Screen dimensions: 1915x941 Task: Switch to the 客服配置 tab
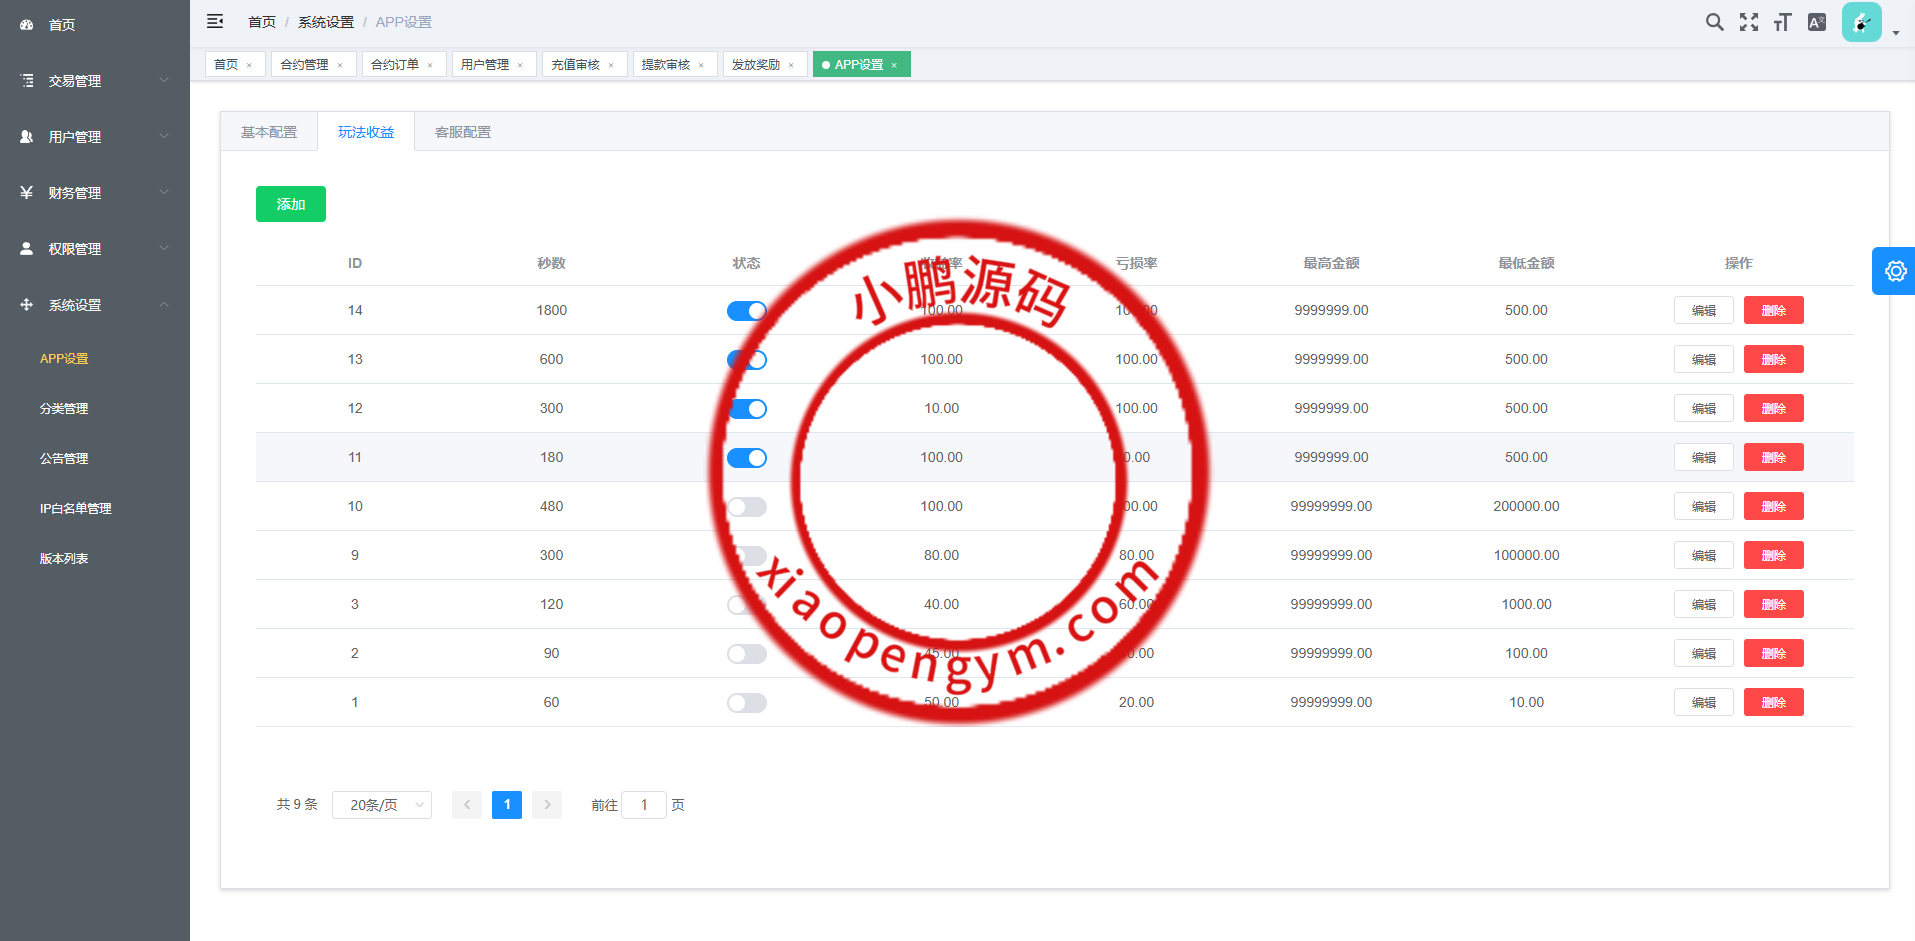(463, 132)
